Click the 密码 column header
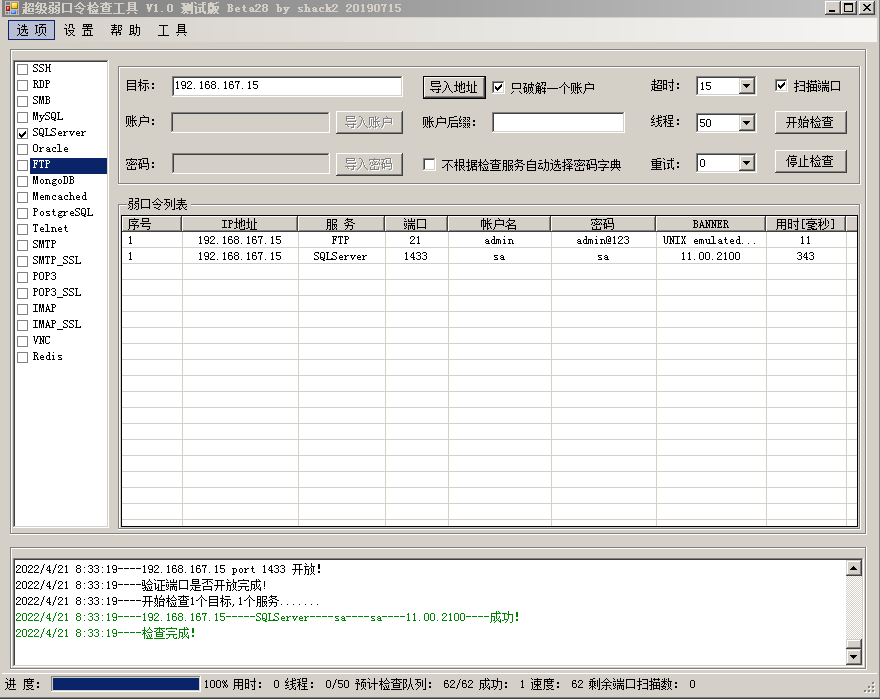Viewport: 880px width, 700px height. coord(603,224)
